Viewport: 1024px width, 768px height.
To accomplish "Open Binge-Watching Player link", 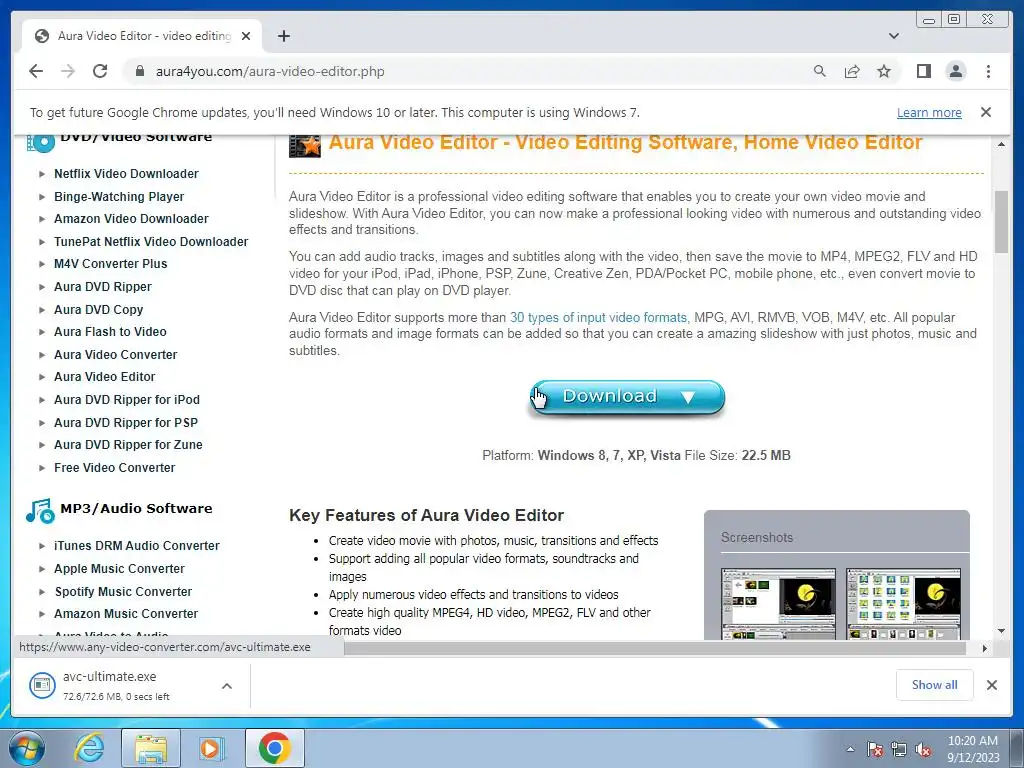I will coord(119,197).
